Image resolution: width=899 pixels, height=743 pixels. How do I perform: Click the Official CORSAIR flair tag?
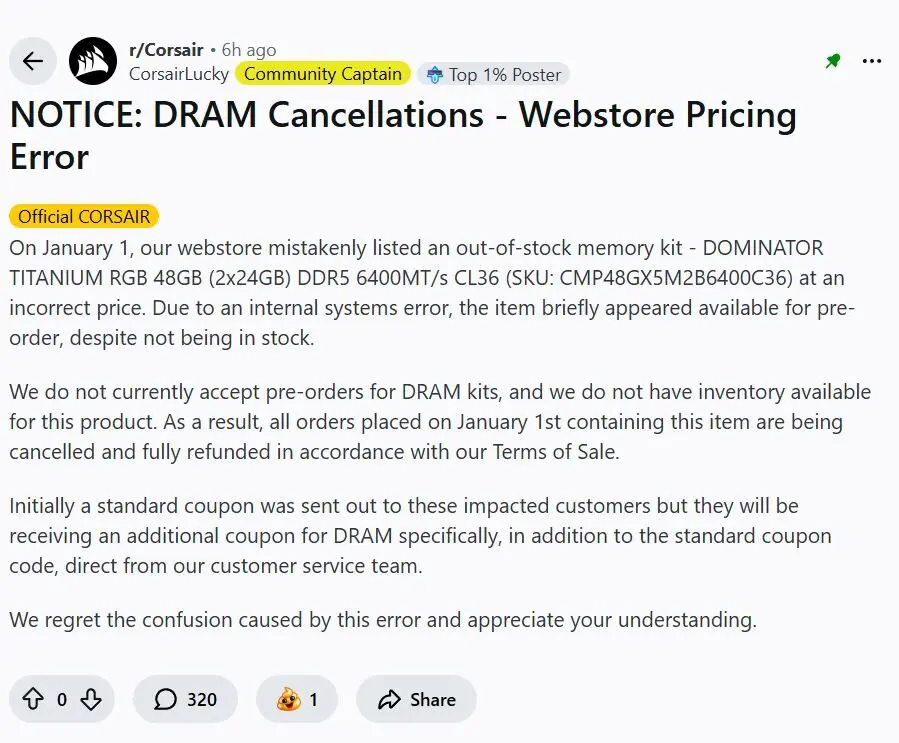click(84, 215)
